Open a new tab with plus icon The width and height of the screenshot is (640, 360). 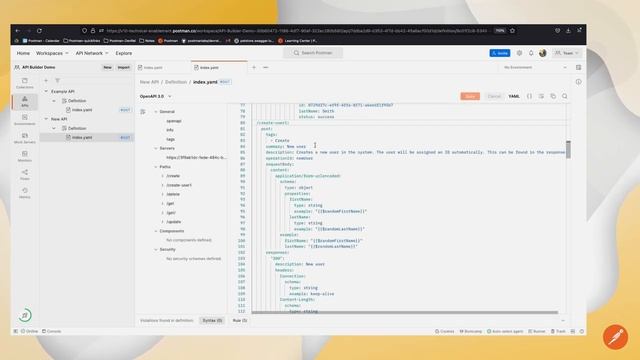click(254, 67)
